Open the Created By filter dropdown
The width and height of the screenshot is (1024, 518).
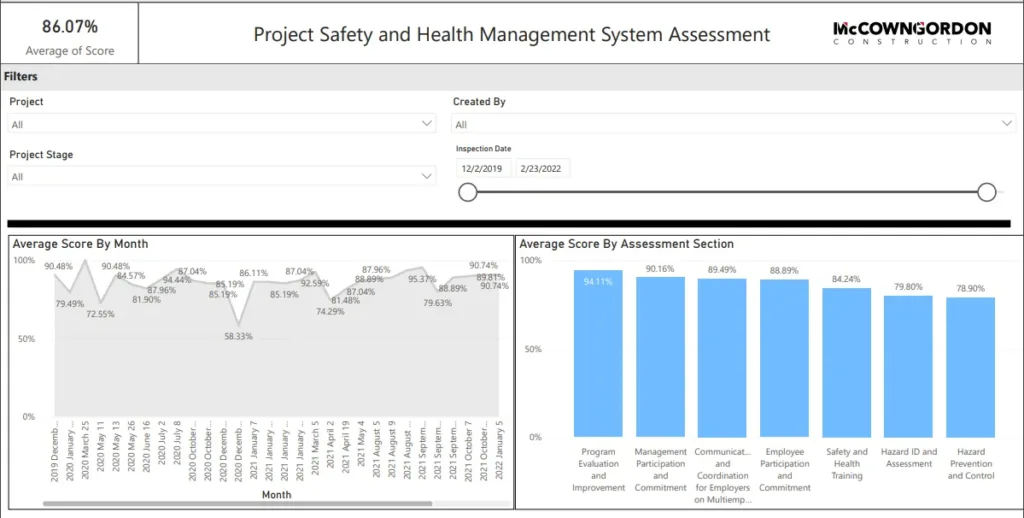[733, 123]
